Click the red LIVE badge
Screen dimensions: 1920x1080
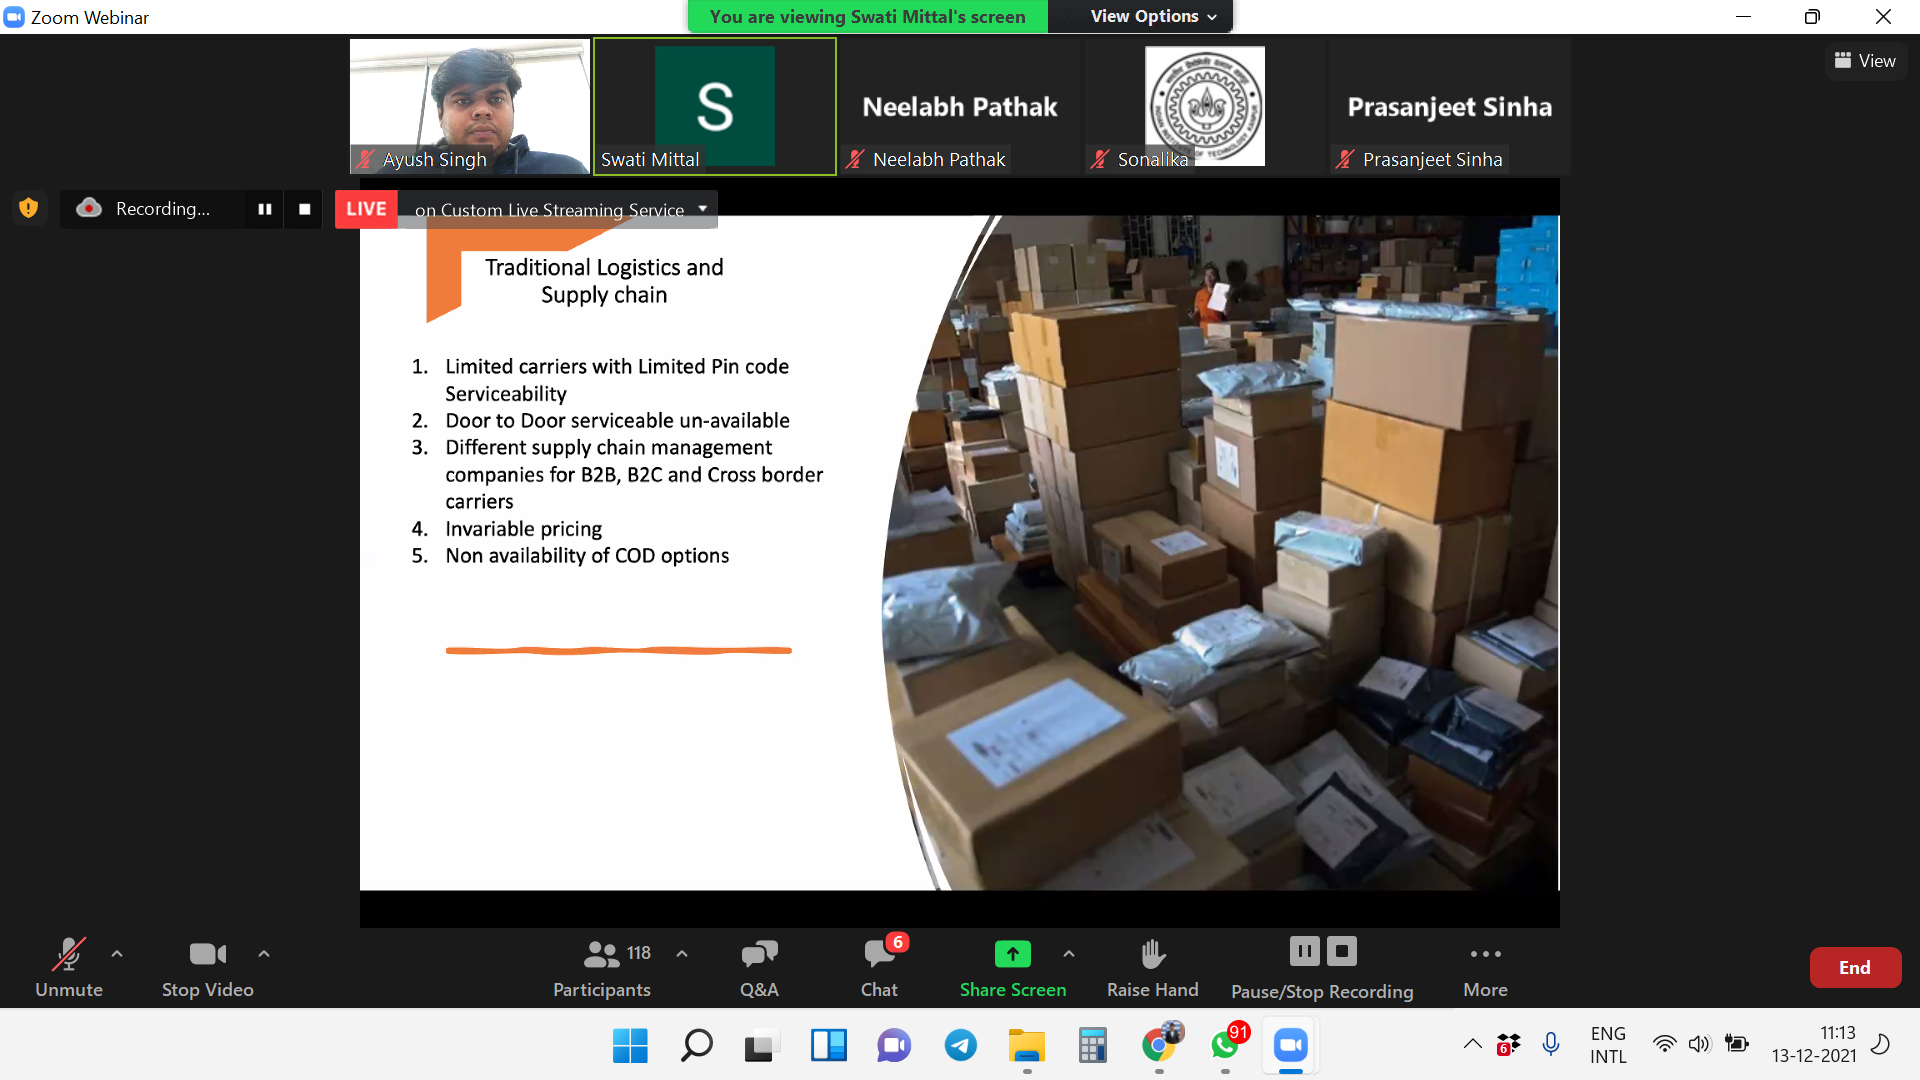pyautogui.click(x=366, y=209)
